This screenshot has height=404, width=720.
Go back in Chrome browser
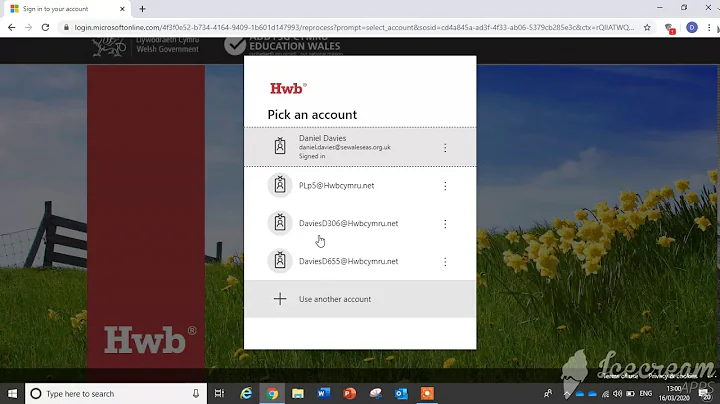pyautogui.click(x=11, y=28)
